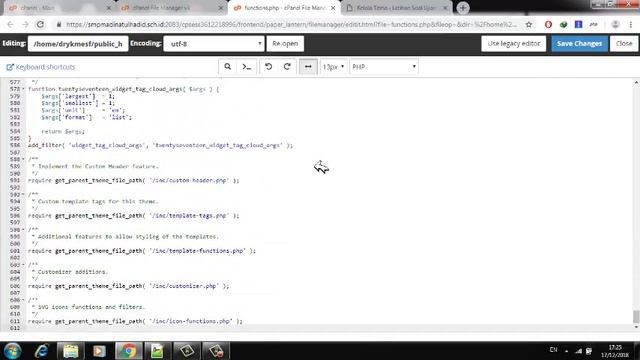Viewport: 640px width, 360px height.
Task: Click the green extension icon in toolbar
Action: click(563, 25)
